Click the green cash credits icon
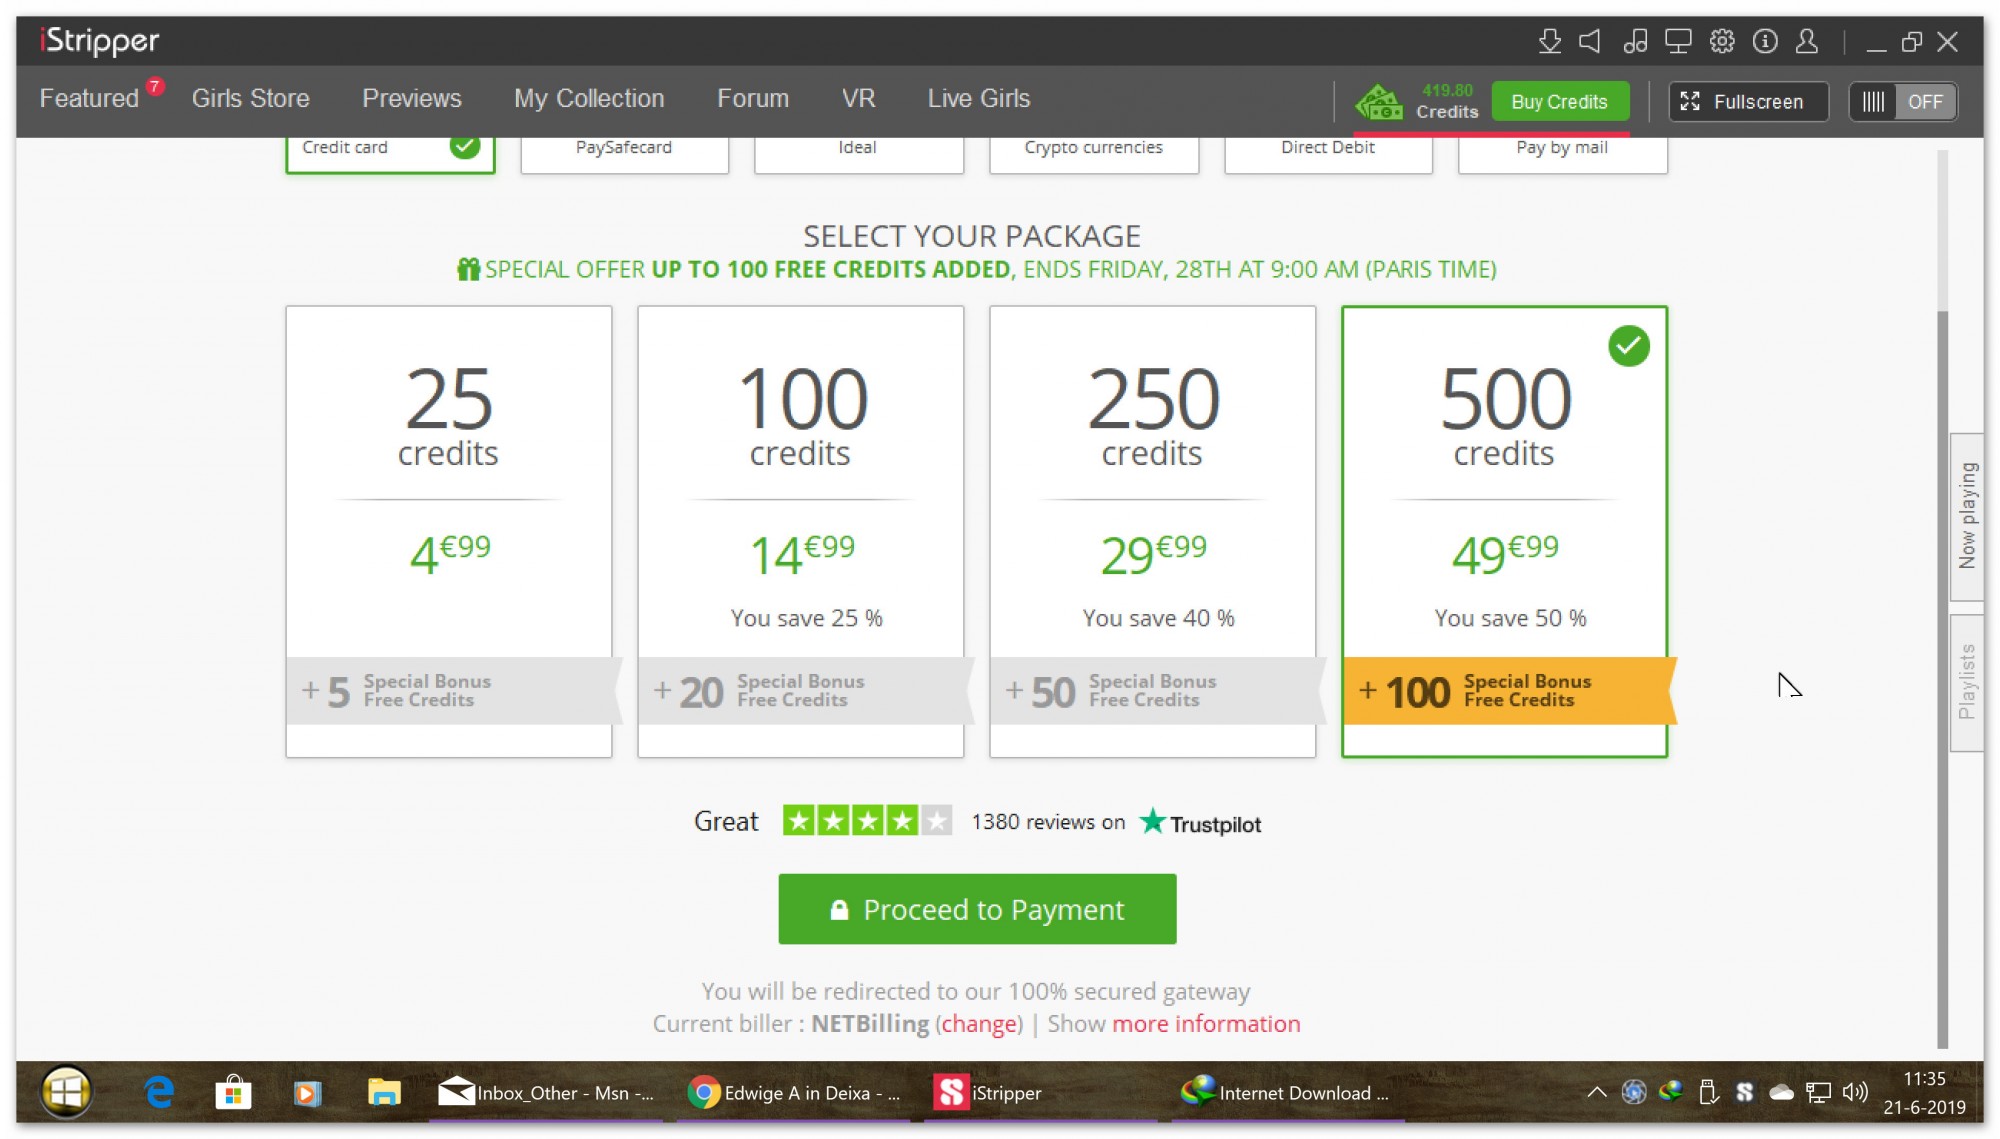 click(1378, 102)
